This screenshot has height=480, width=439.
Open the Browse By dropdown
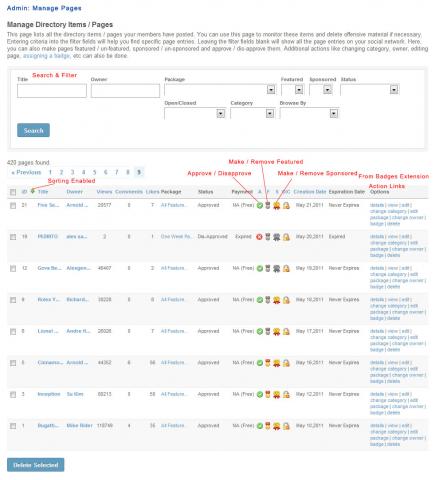click(x=309, y=113)
